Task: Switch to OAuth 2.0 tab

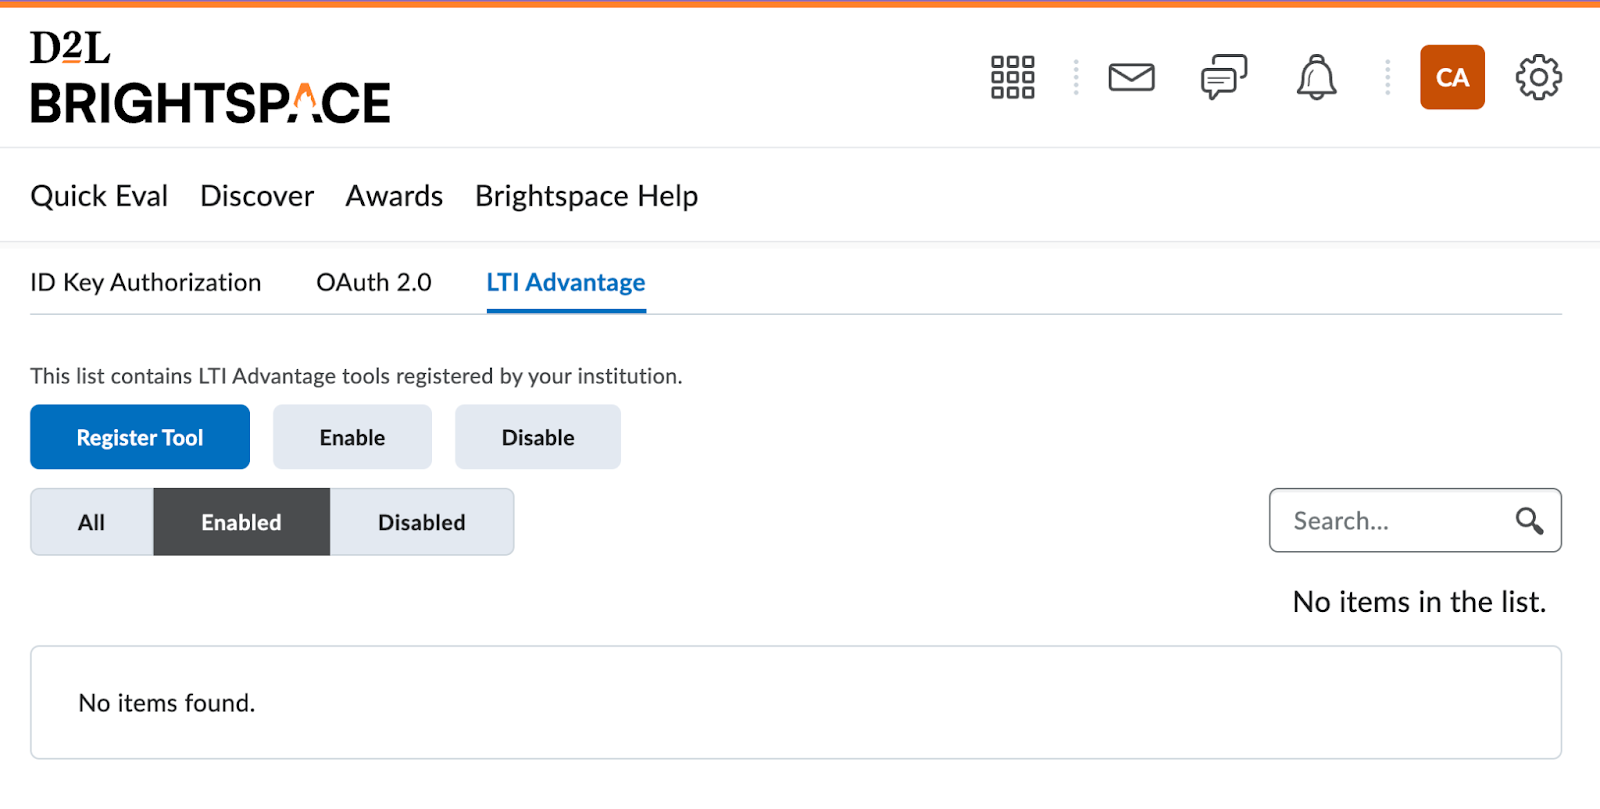Action: (374, 283)
